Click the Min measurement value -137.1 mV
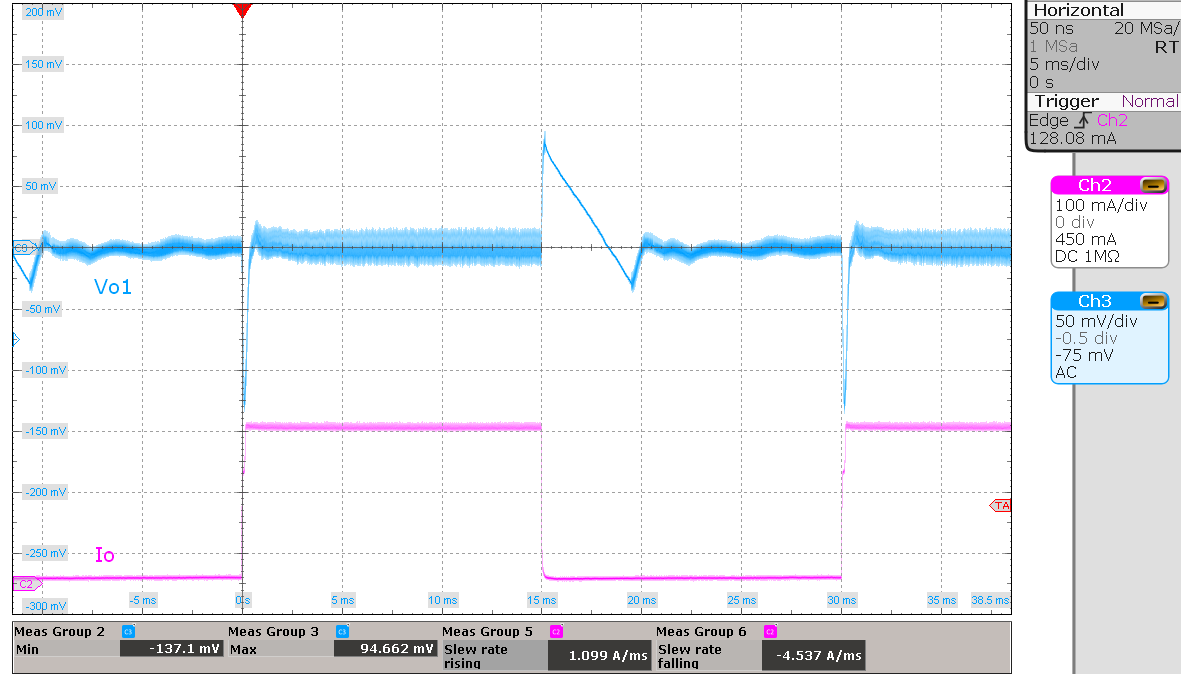This screenshot has width=1181, height=674. point(170,650)
